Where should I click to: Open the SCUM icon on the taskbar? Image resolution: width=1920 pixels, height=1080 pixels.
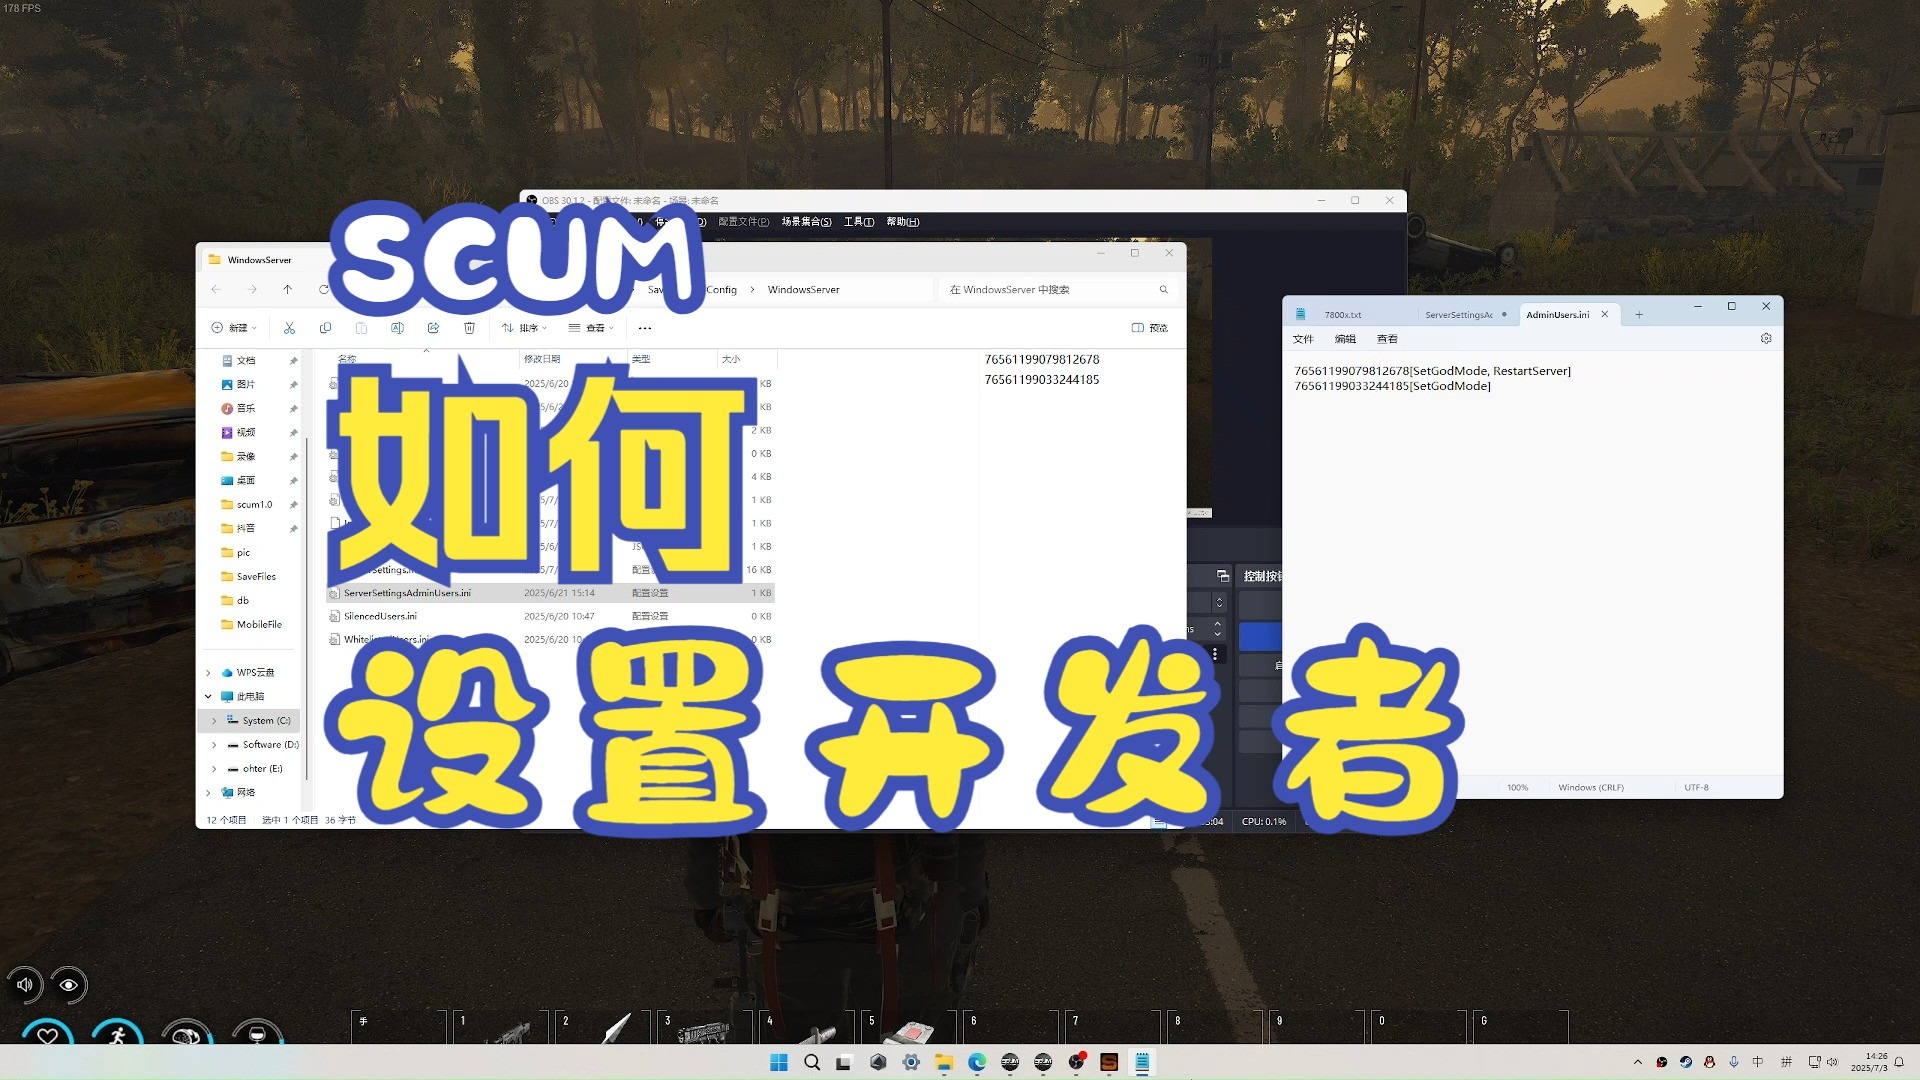(1109, 1062)
